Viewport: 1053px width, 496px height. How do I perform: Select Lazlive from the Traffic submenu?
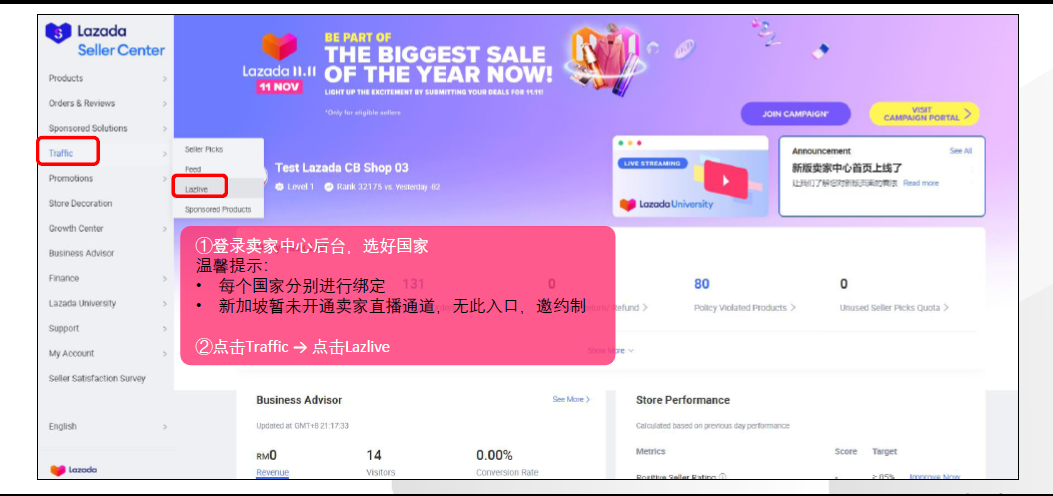197,189
